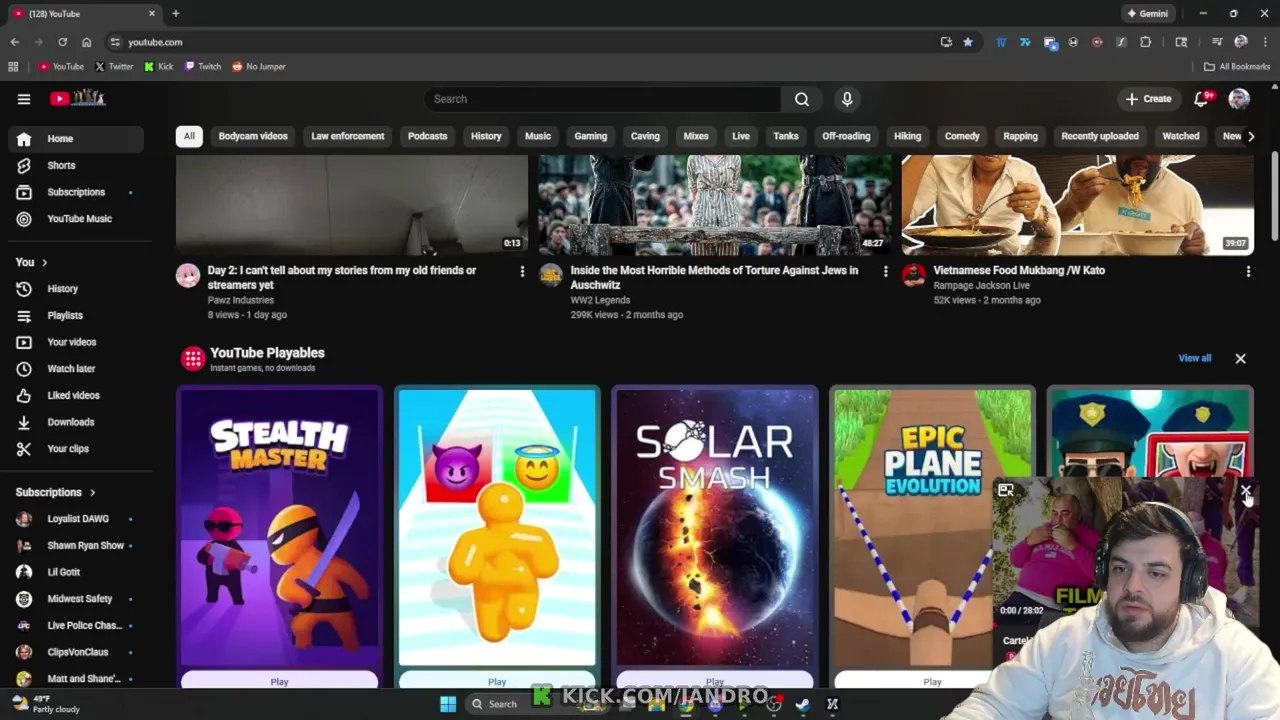Open the Rampage Jackson Live channel link
This screenshot has width=1280, height=720.
point(981,286)
